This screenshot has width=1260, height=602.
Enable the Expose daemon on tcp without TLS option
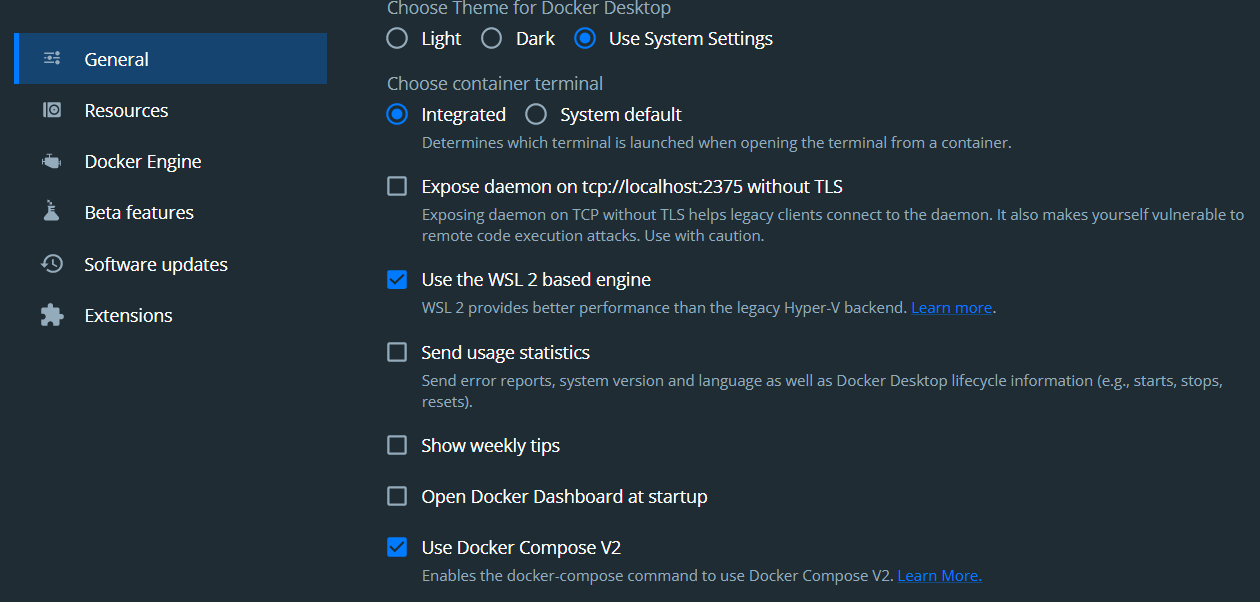pyautogui.click(x=397, y=186)
